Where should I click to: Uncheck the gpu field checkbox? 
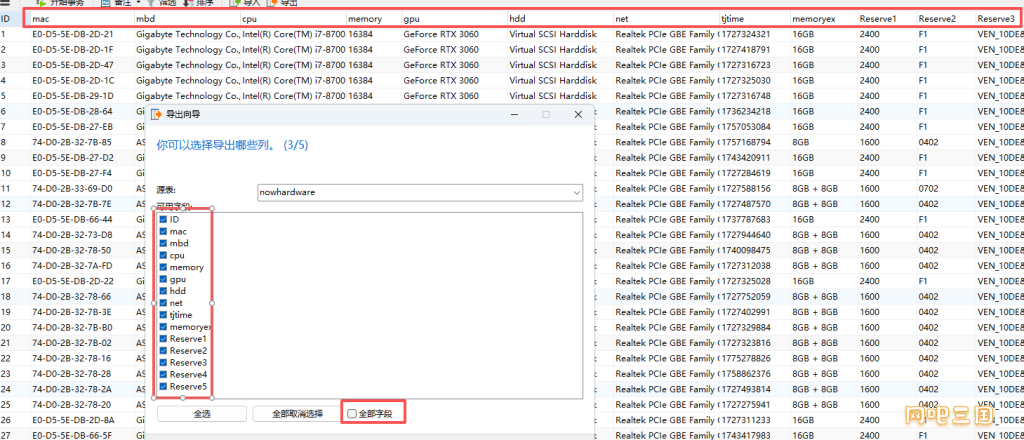pyautogui.click(x=163, y=279)
